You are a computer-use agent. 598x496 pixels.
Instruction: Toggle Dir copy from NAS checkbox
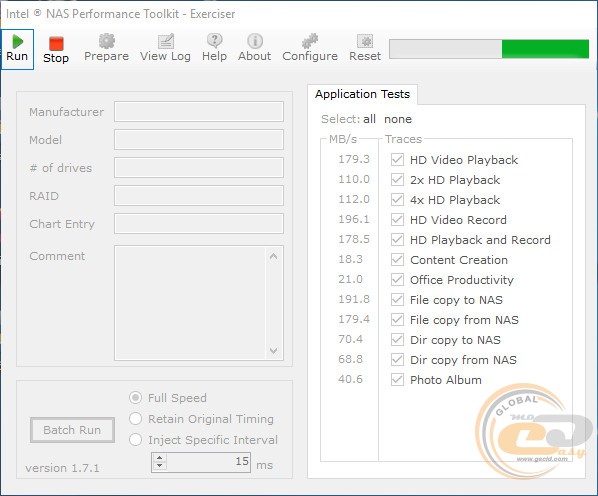[397, 360]
